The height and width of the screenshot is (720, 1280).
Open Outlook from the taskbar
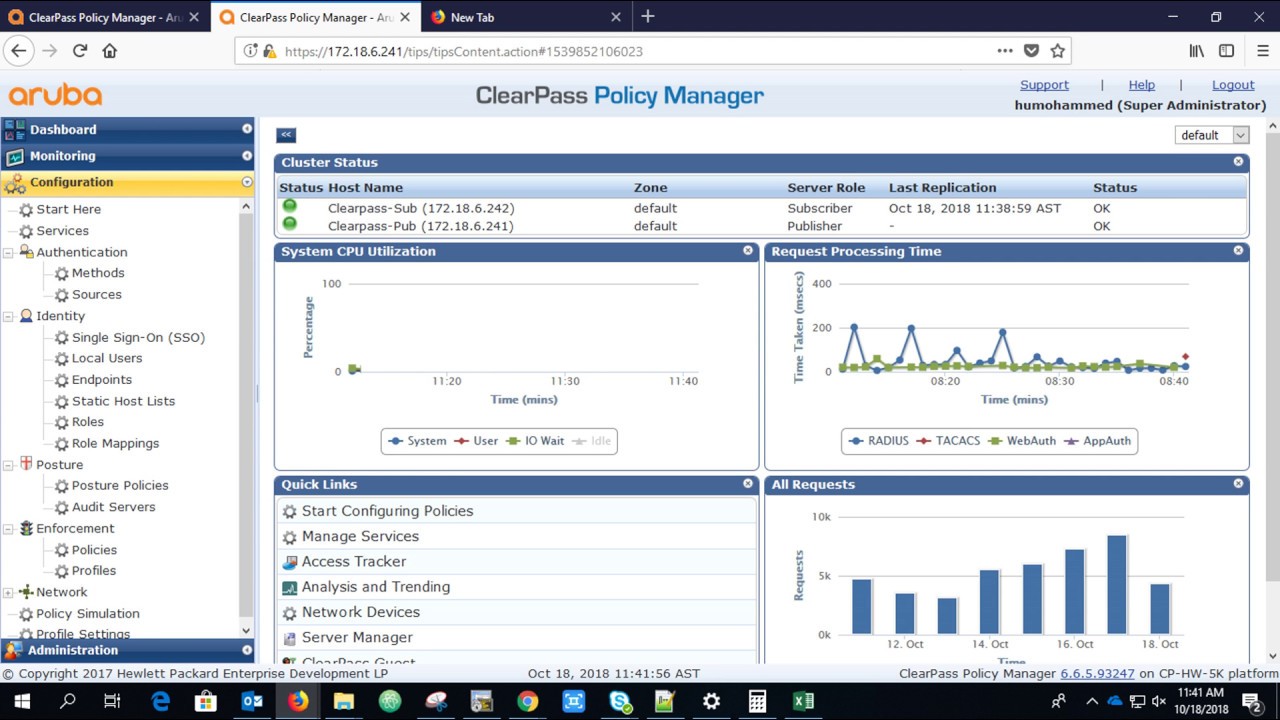coord(252,701)
